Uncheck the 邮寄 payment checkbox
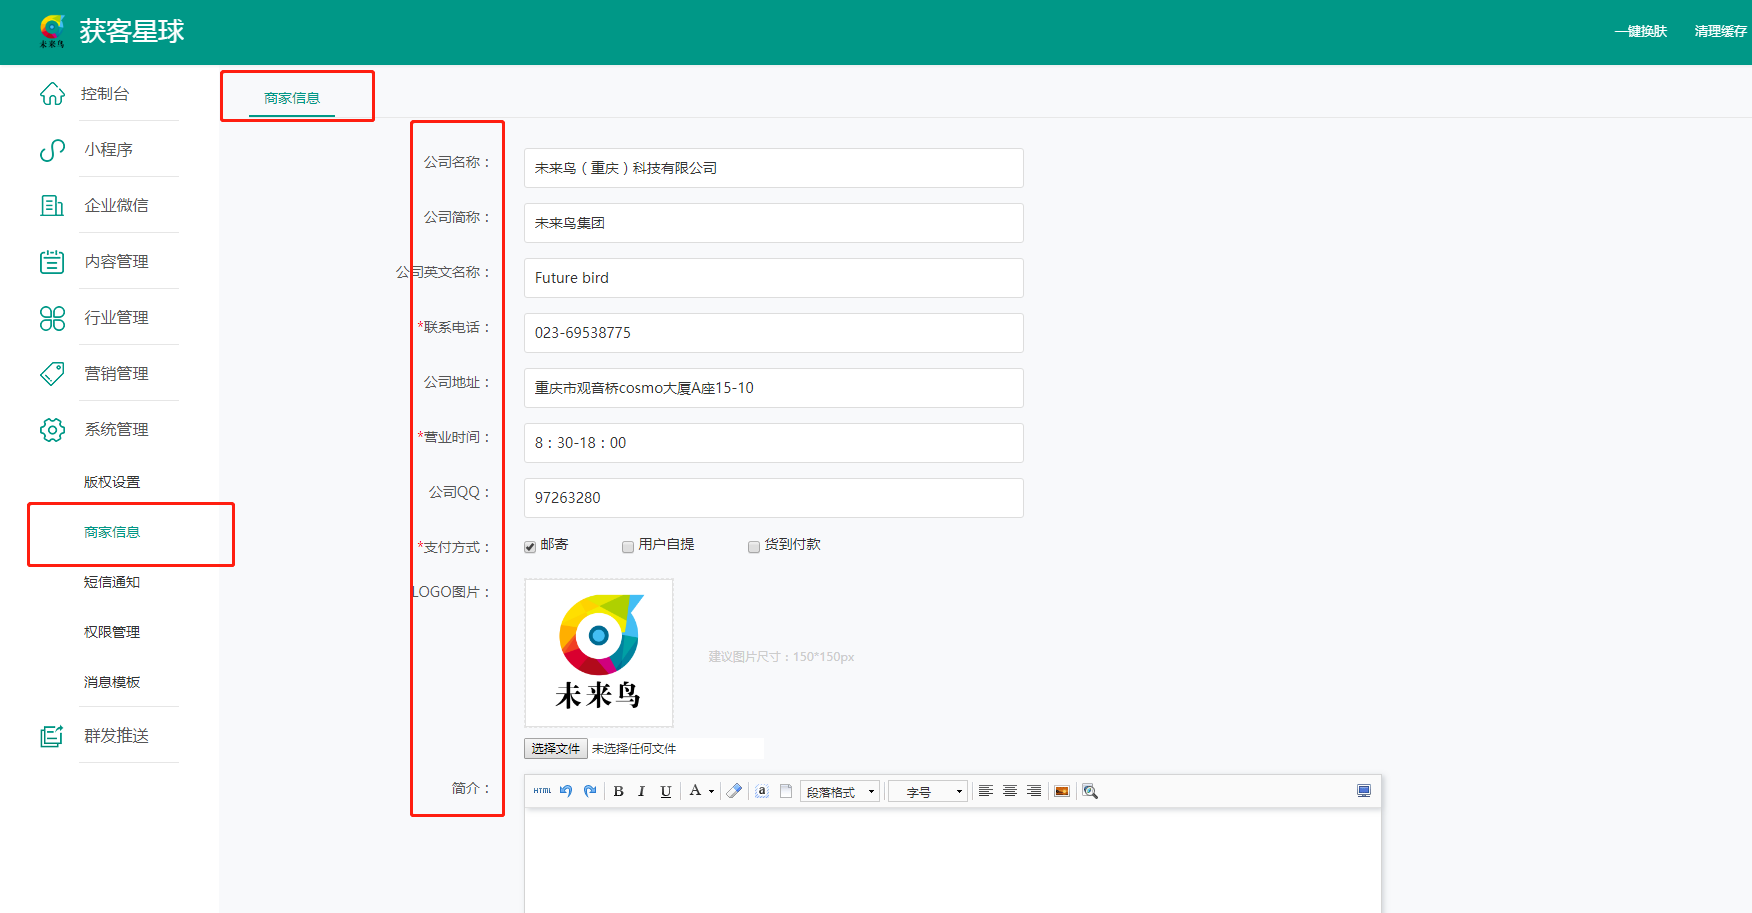The width and height of the screenshot is (1752, 913). pyautogui.click(x=530, y=546)
